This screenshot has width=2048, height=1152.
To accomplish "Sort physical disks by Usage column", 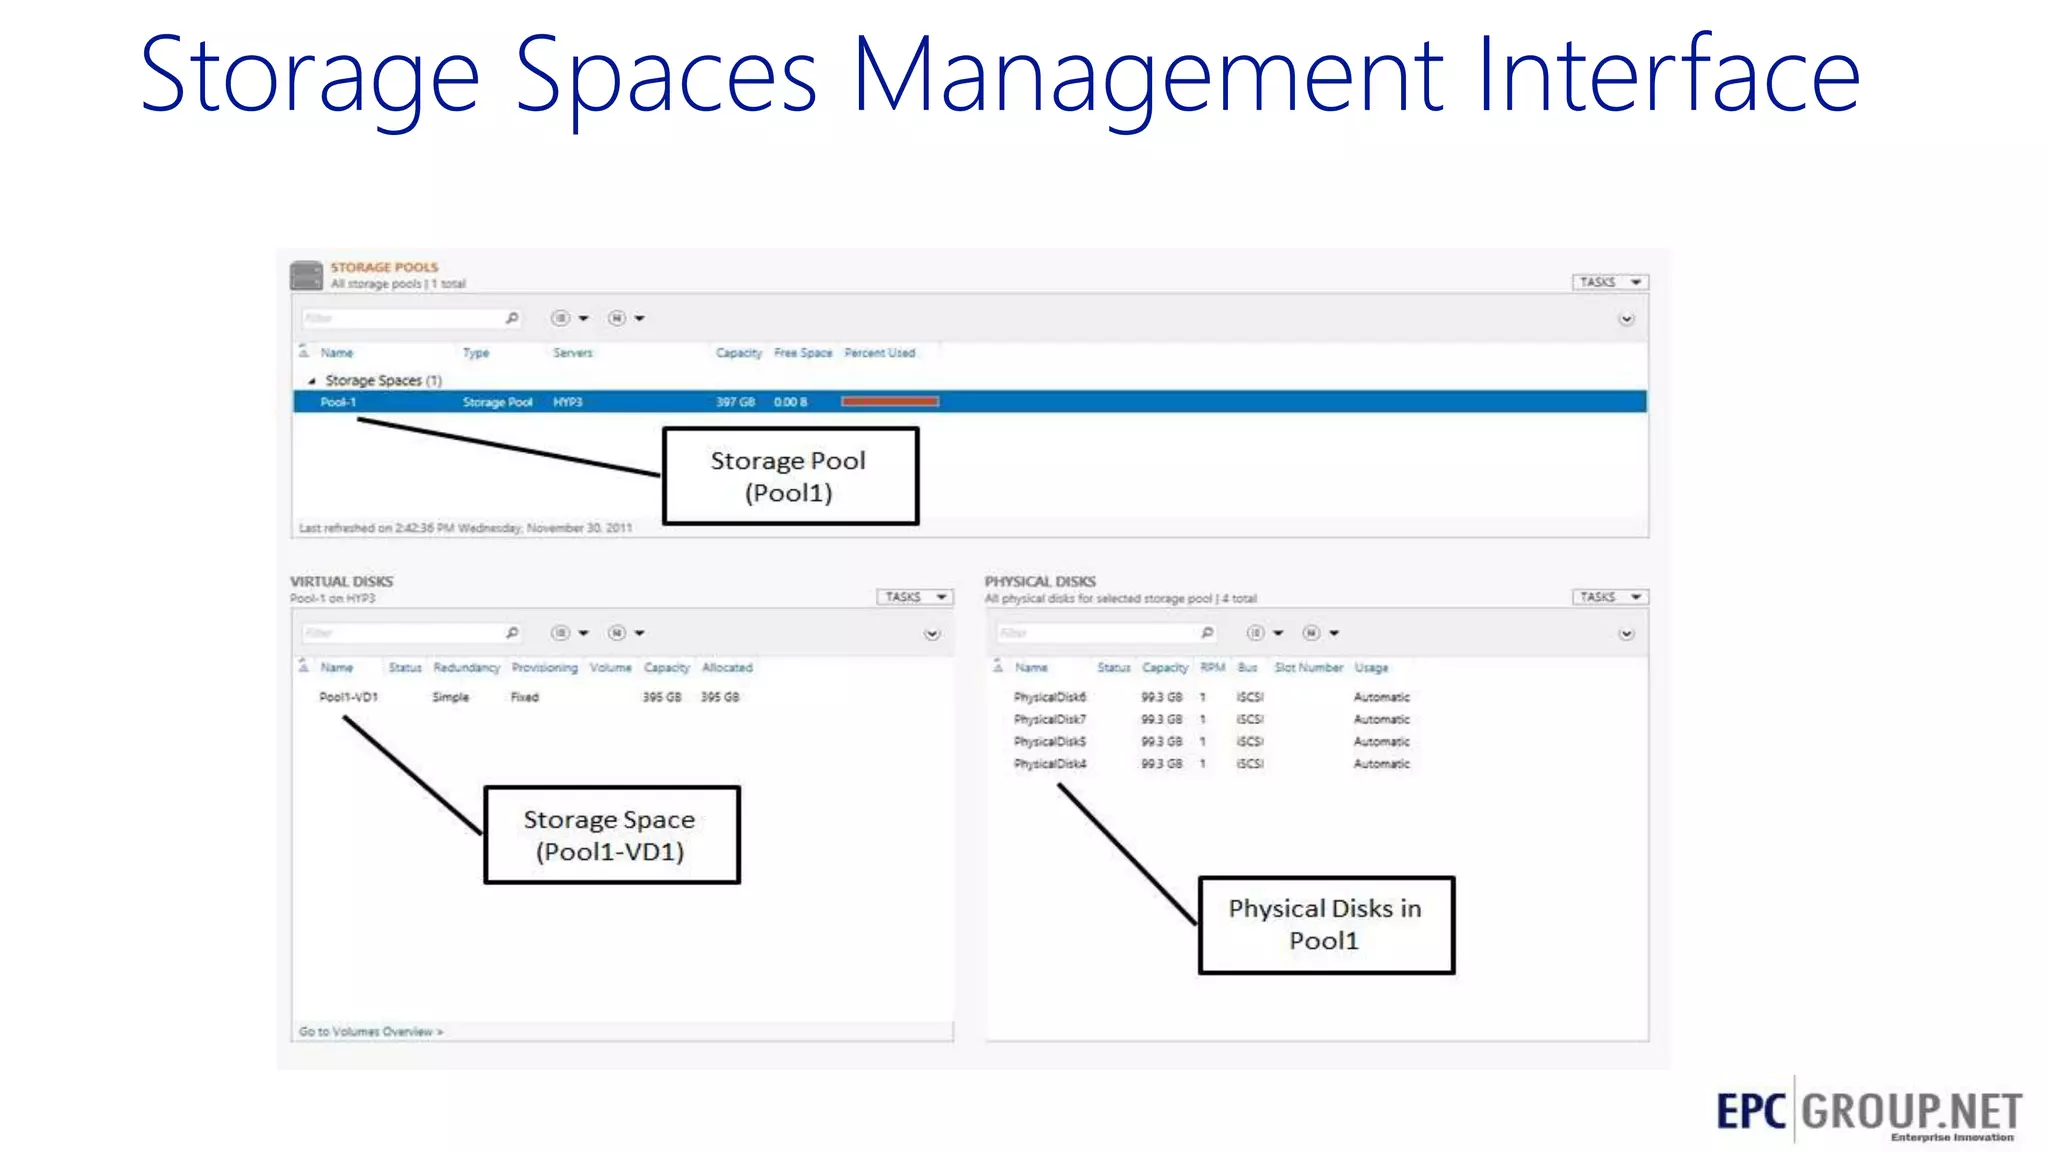I will click(1372, 668).
